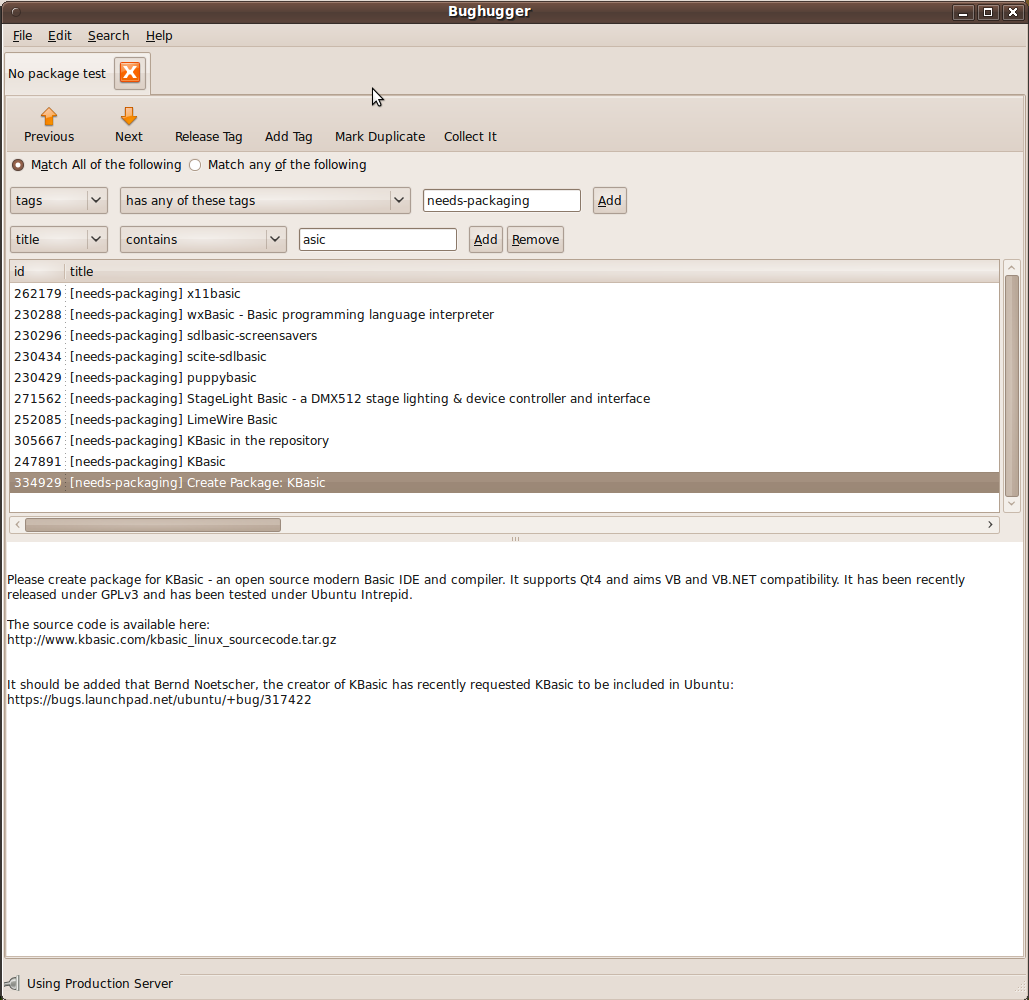Screen dimensions: 1029x1000
Task: Select bug 305667 KBasic in the repository
Action: pos(505,440)
